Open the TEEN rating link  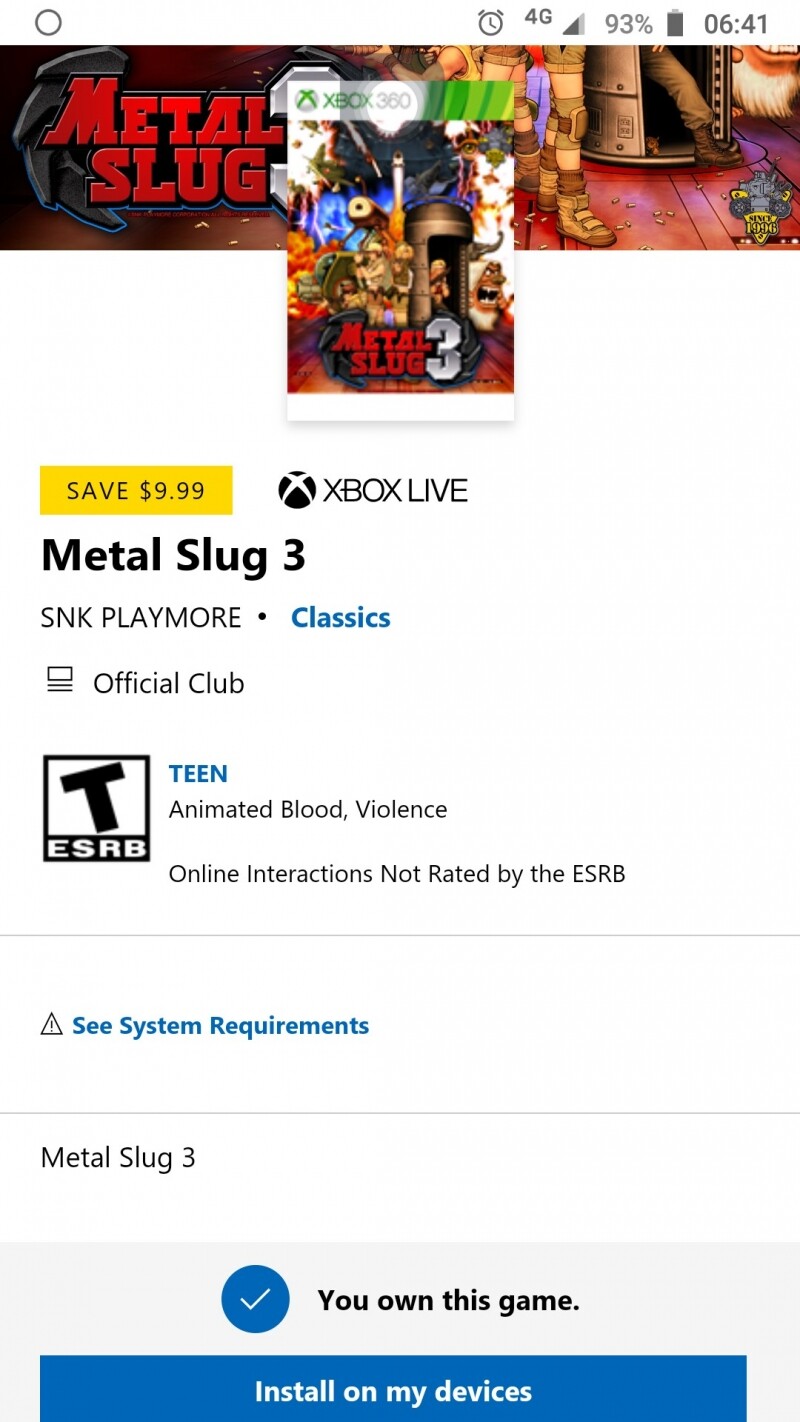pyautogui.click(x=198, y=773)
